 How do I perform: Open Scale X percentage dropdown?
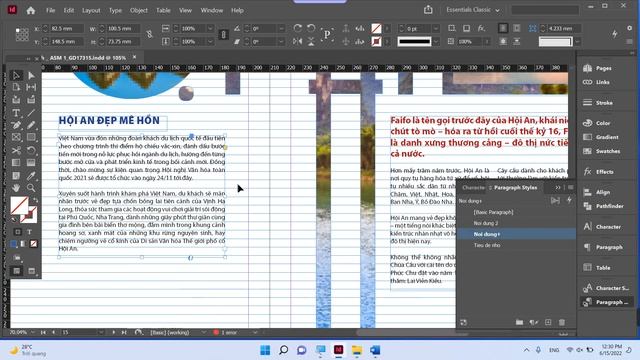(x=210, y=29)
